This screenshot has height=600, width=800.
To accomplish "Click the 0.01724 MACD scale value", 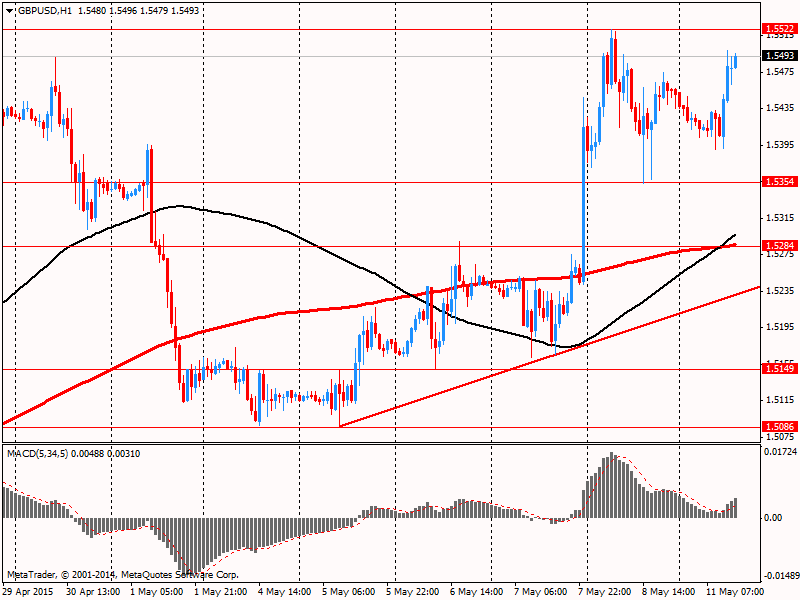I will click(x=780, y=452).
